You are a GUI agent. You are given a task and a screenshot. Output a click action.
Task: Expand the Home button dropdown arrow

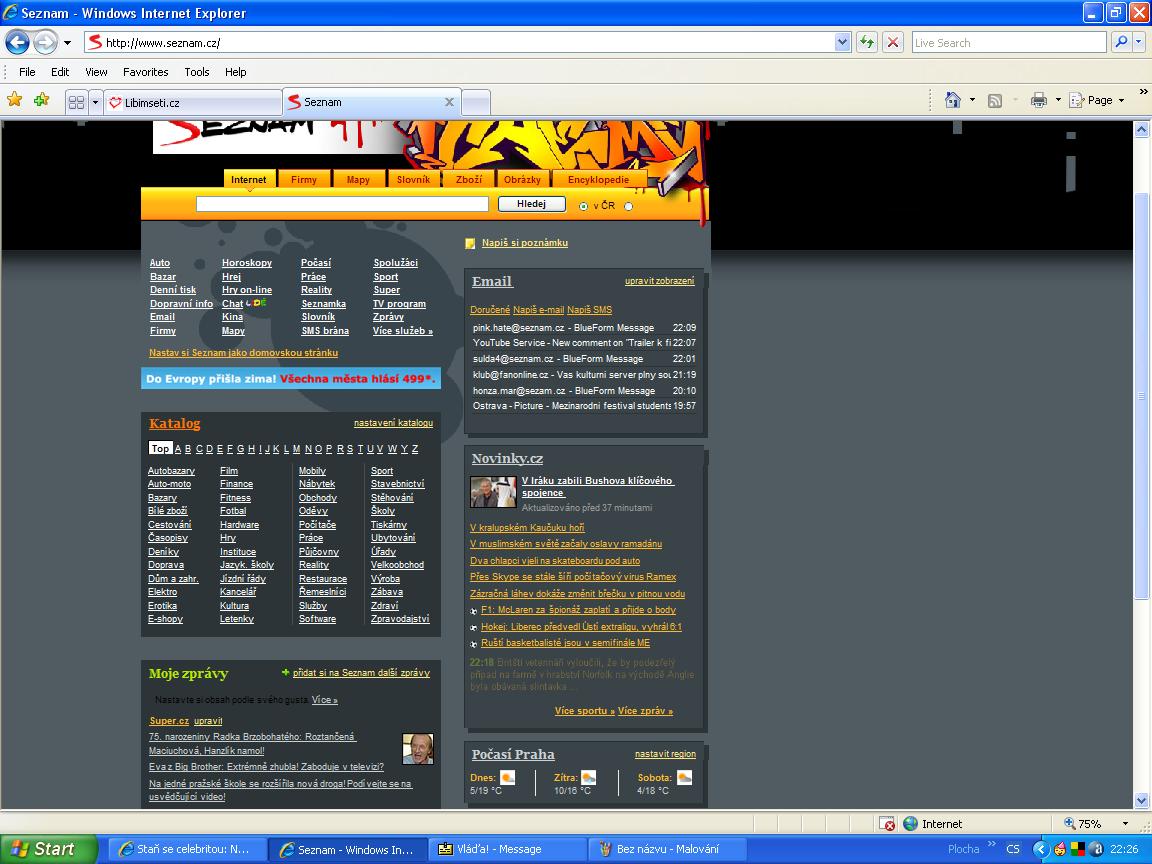[x=972, y=100]
